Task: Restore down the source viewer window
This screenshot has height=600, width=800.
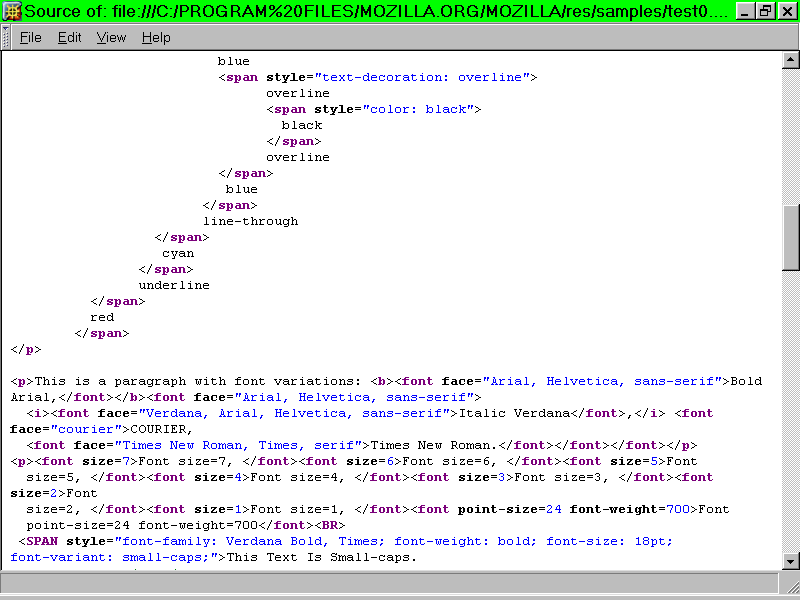Action: 765,12
